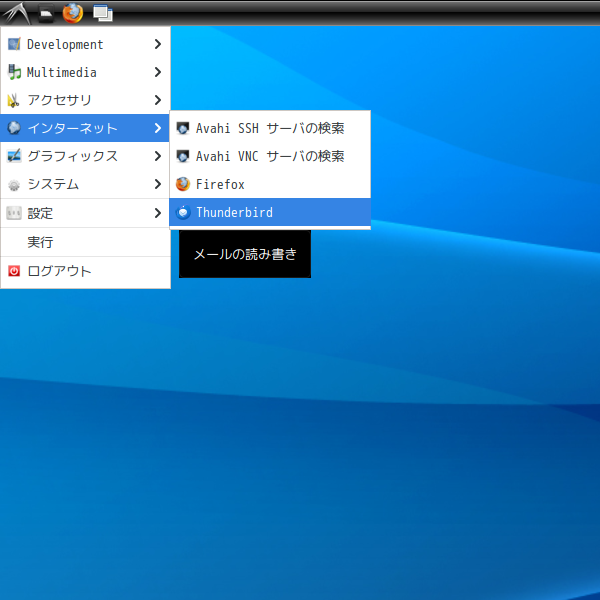
Task: Launch Thunderbird mail client
Action: [x=270, y=212]
